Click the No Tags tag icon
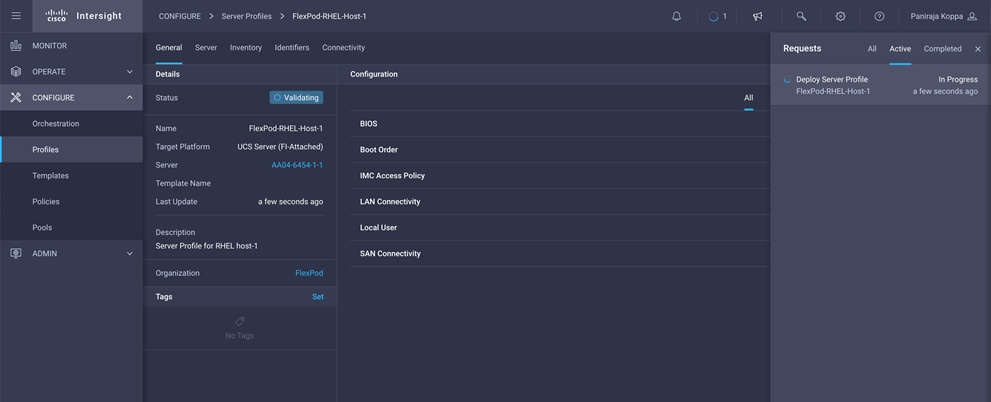This screenshot has height=402, width=991. tap(240, 321)
